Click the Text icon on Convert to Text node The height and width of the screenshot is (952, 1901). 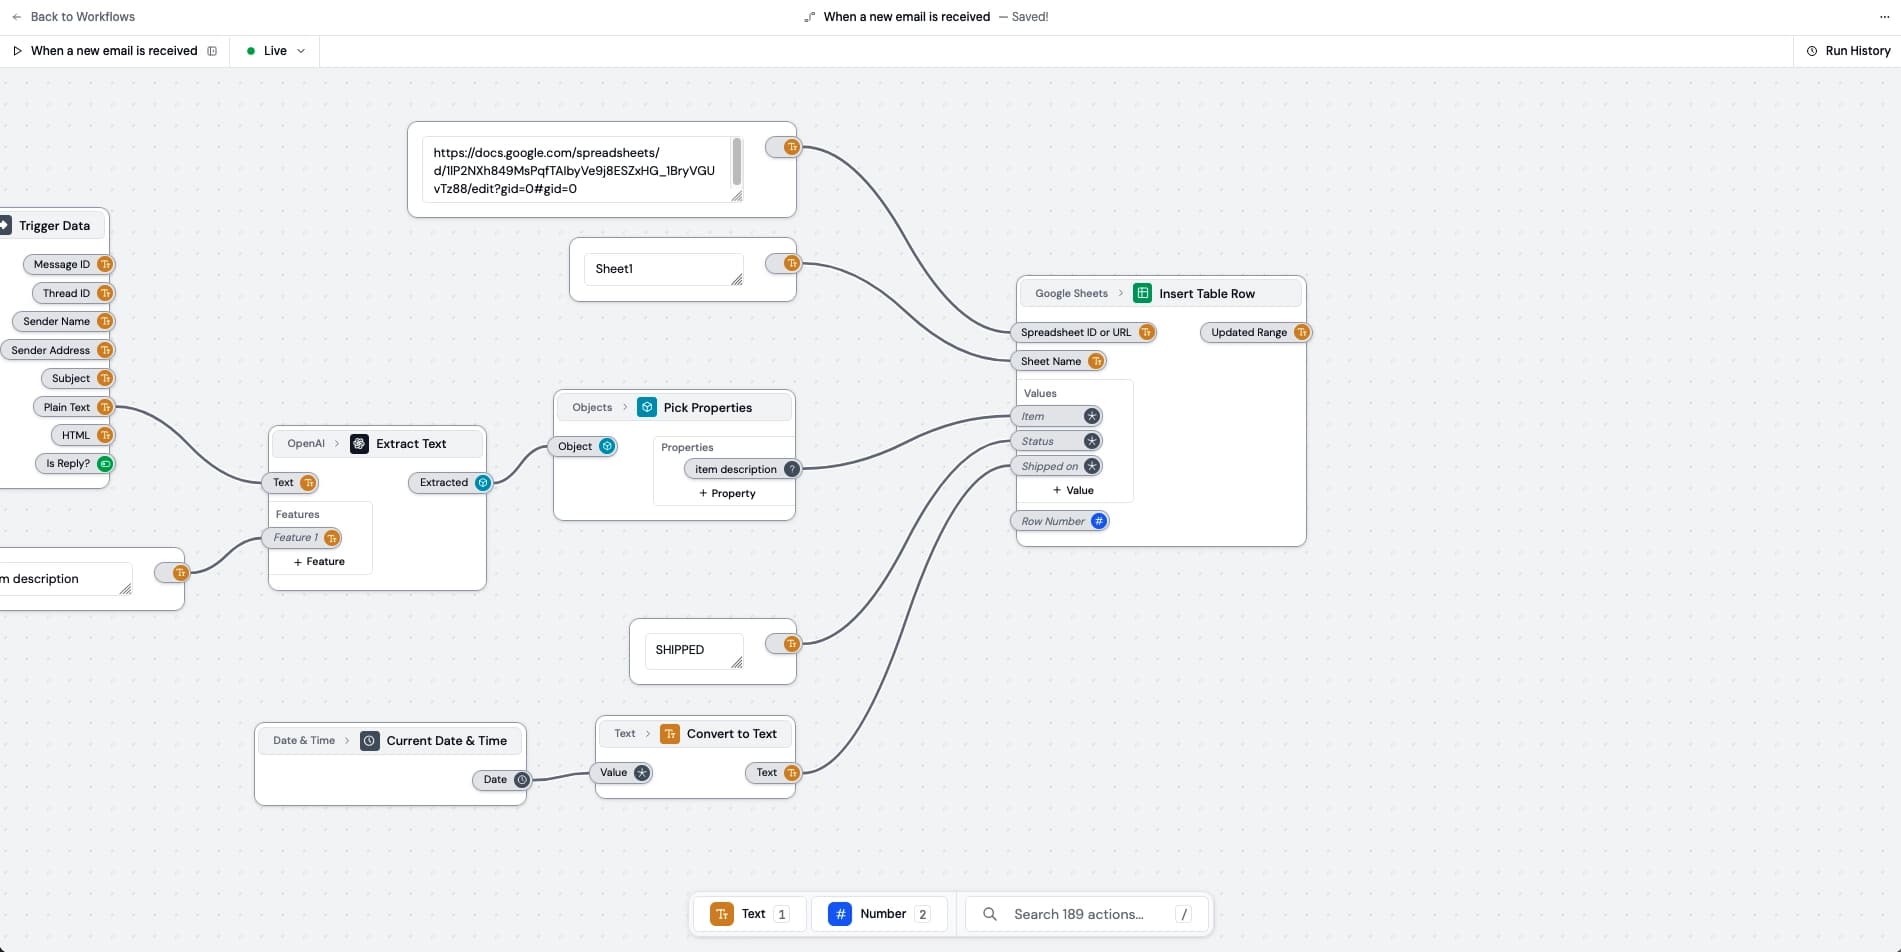point(669,733)
